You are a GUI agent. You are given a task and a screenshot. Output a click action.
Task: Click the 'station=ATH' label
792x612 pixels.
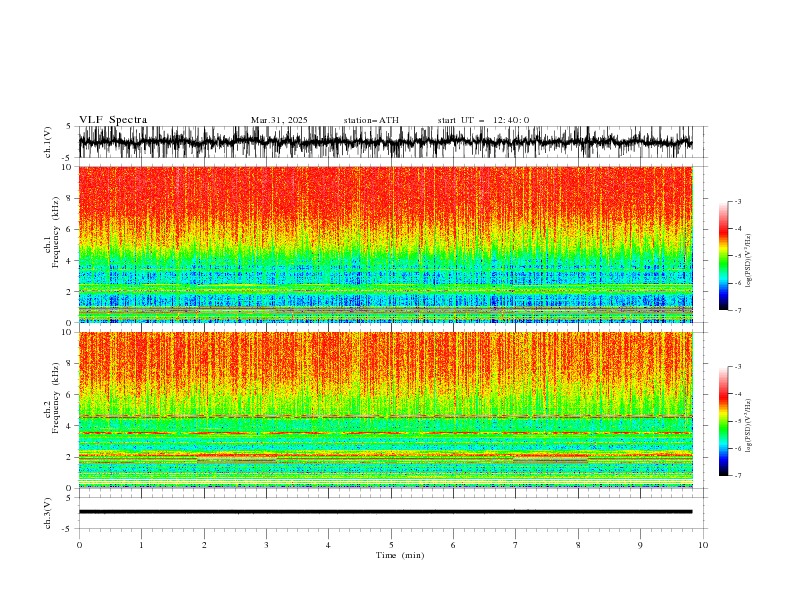[371, 120]
